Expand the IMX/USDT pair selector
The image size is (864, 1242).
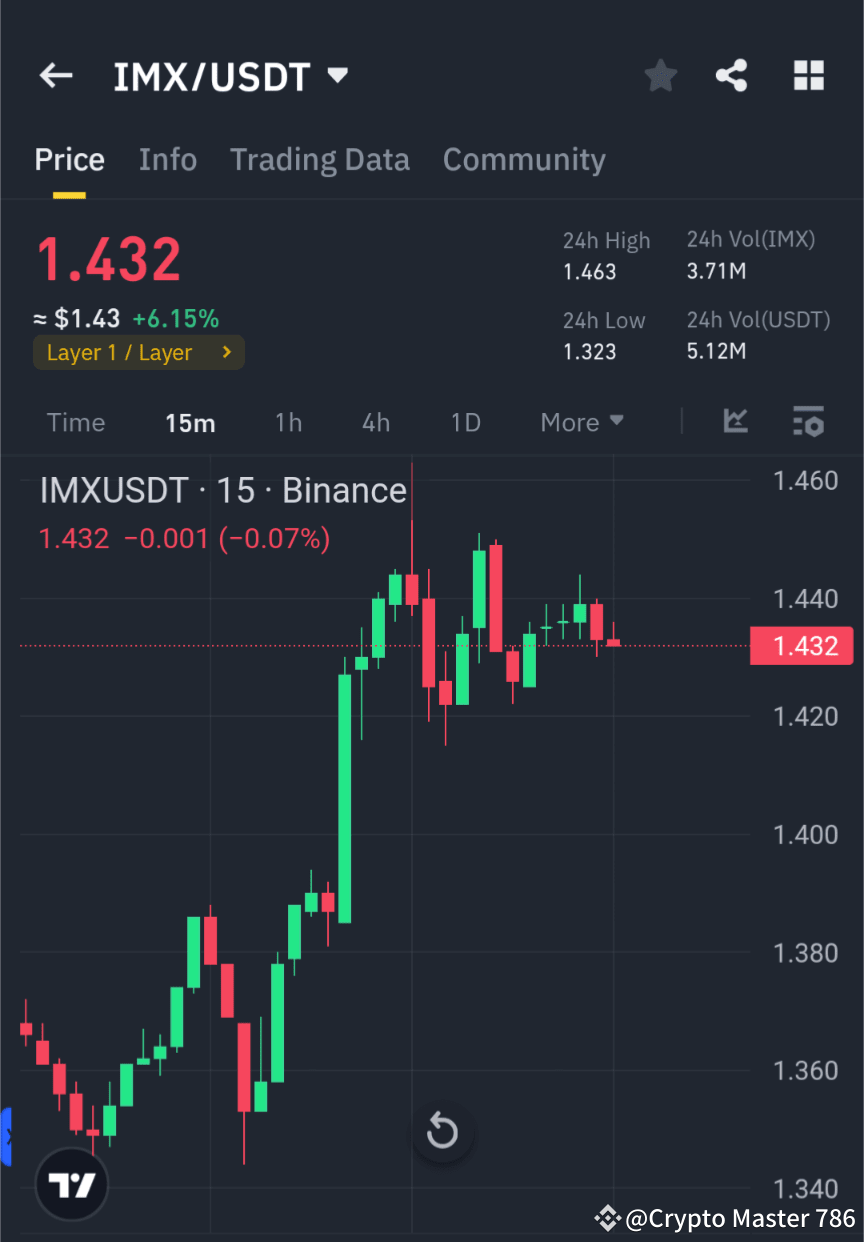[337, 74]
